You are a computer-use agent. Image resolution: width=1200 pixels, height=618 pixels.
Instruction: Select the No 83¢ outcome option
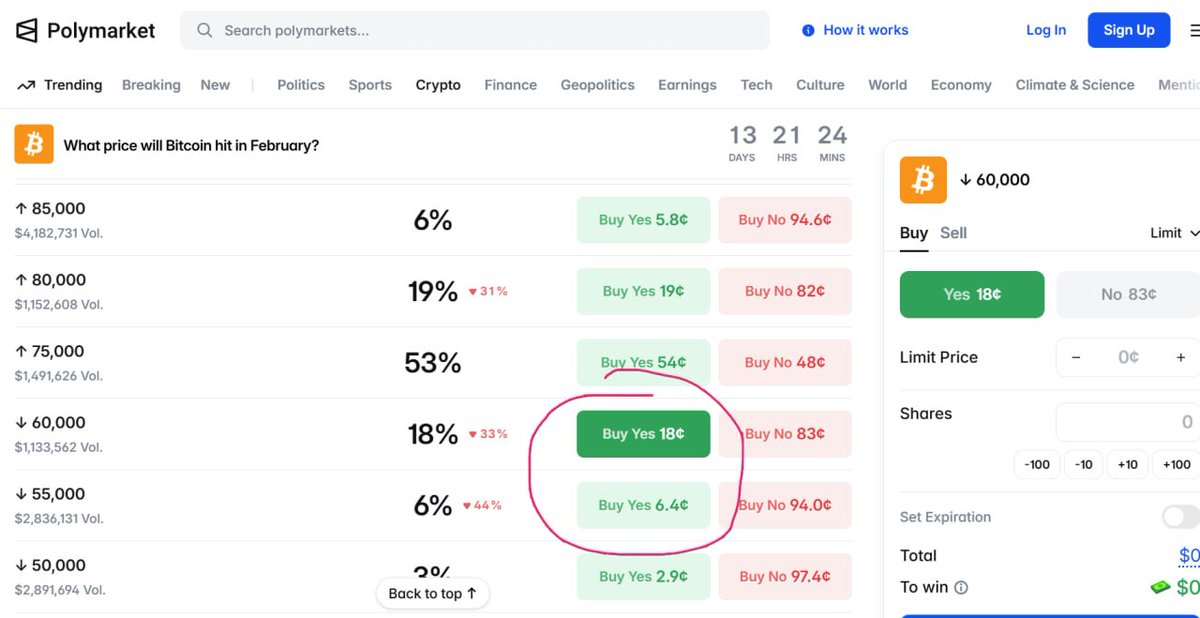pos(1128,294)
